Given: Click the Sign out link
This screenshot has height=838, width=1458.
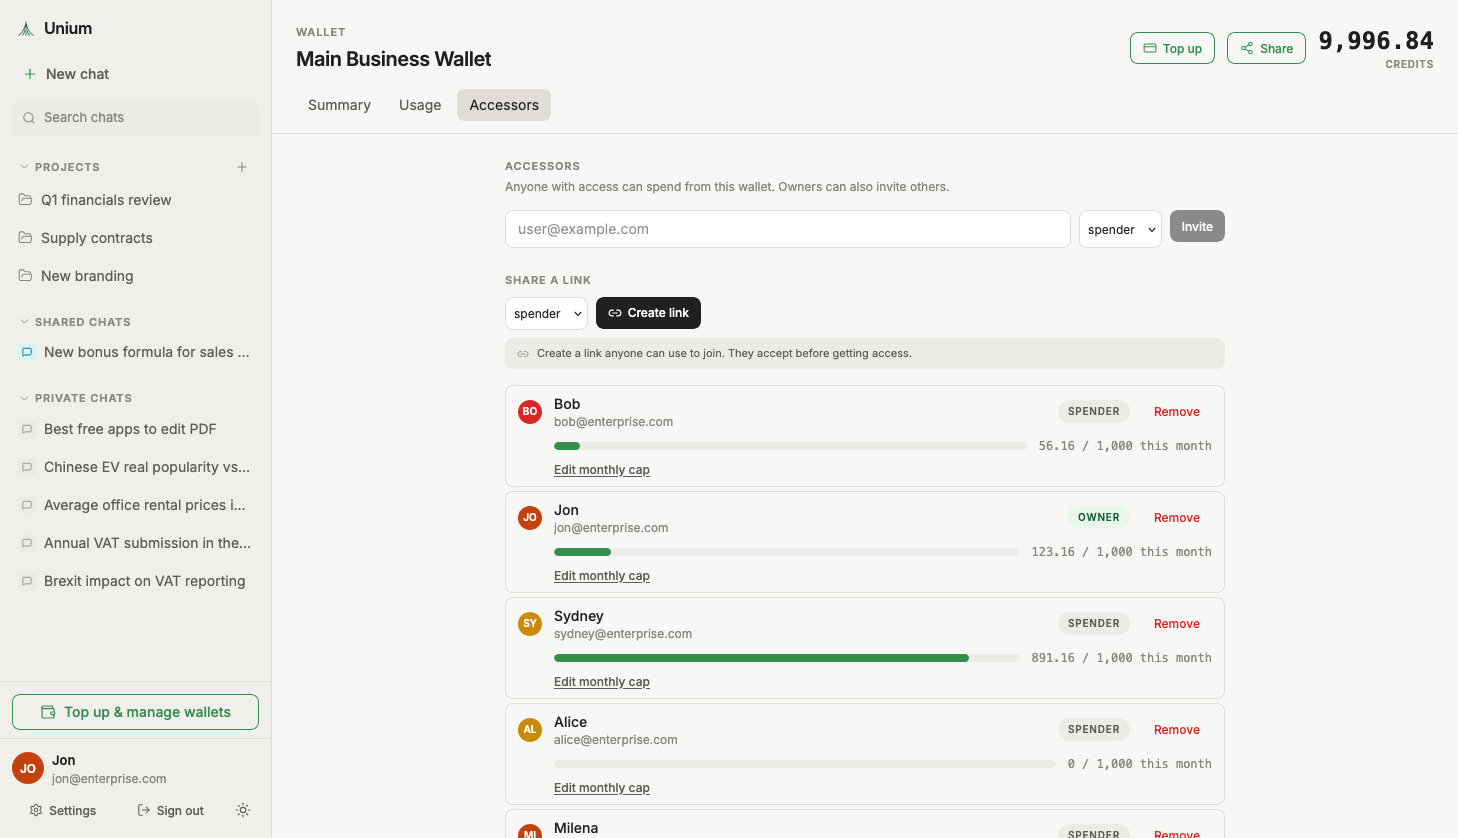Looking at the screenshot, I should (170, 810).
